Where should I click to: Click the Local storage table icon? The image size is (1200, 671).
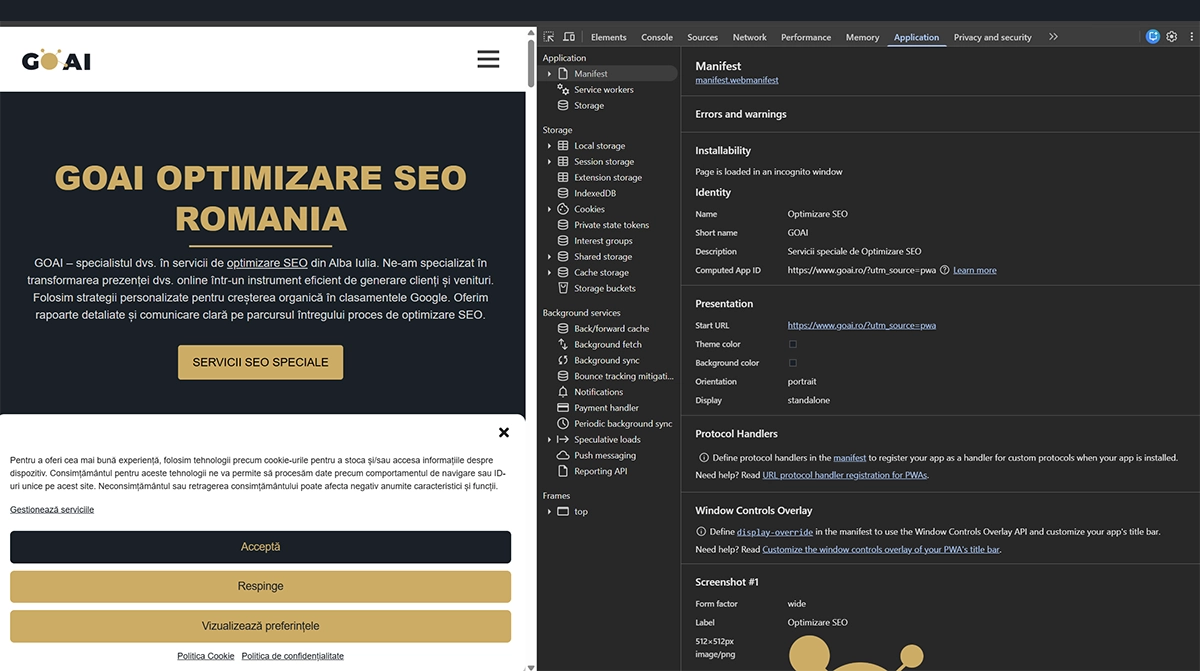(563, 146)
